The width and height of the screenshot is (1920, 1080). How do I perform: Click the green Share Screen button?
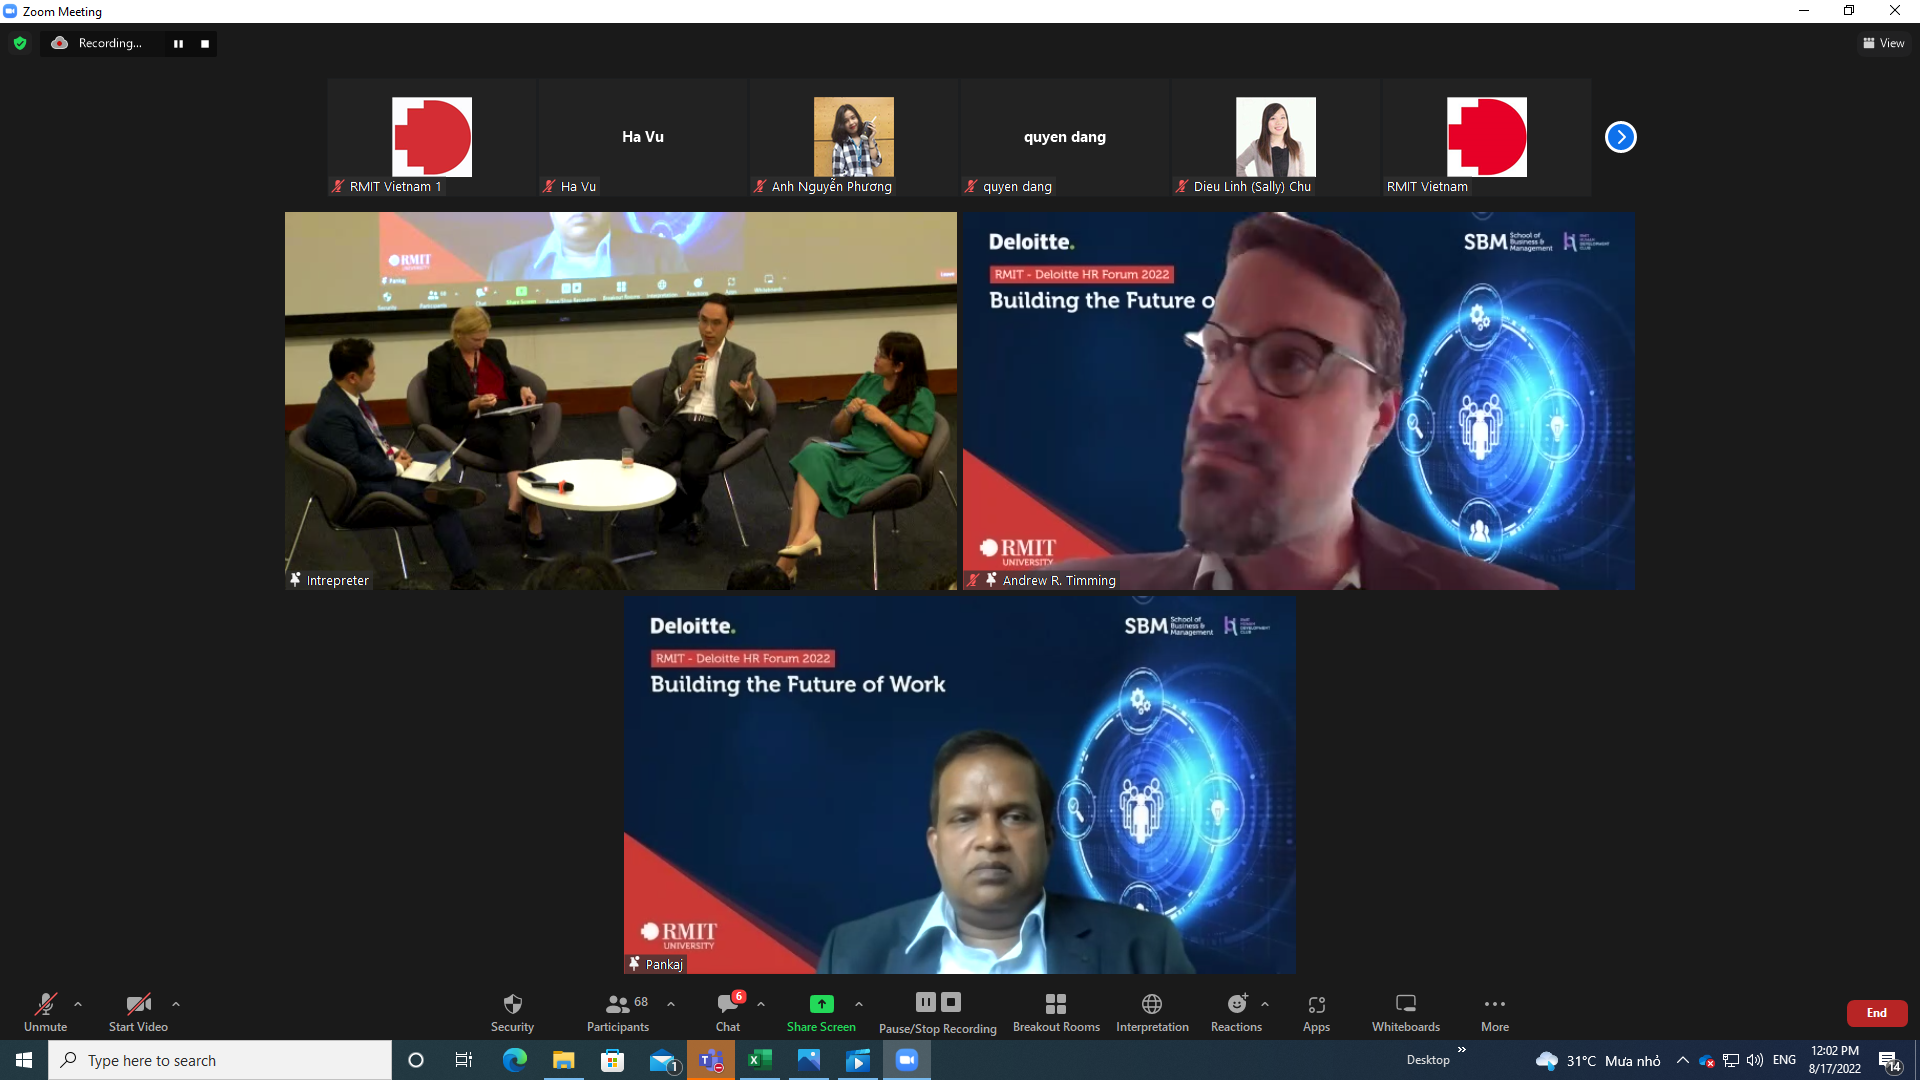(x=821, y=1011)
